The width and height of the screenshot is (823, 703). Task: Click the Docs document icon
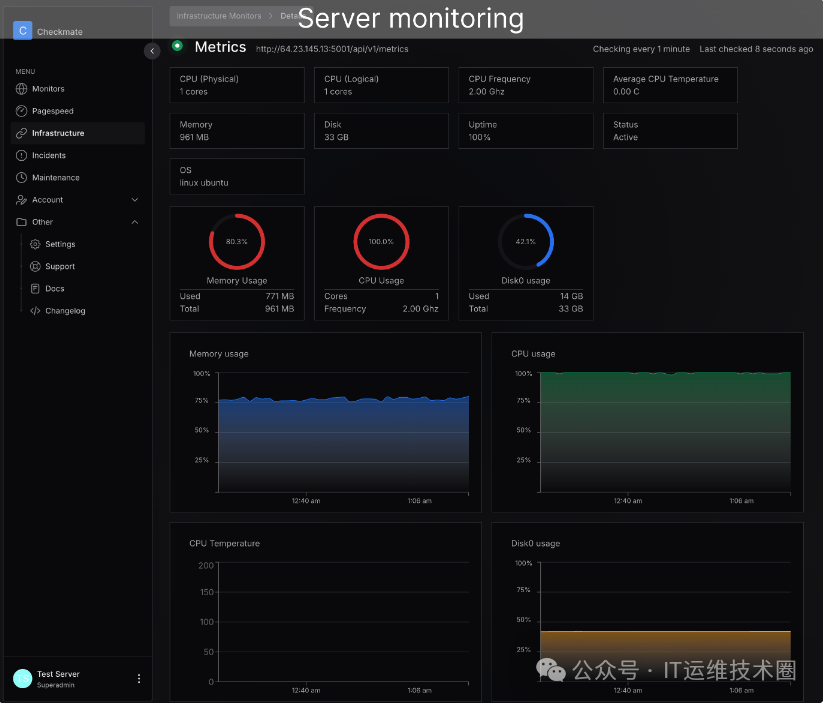35,289
